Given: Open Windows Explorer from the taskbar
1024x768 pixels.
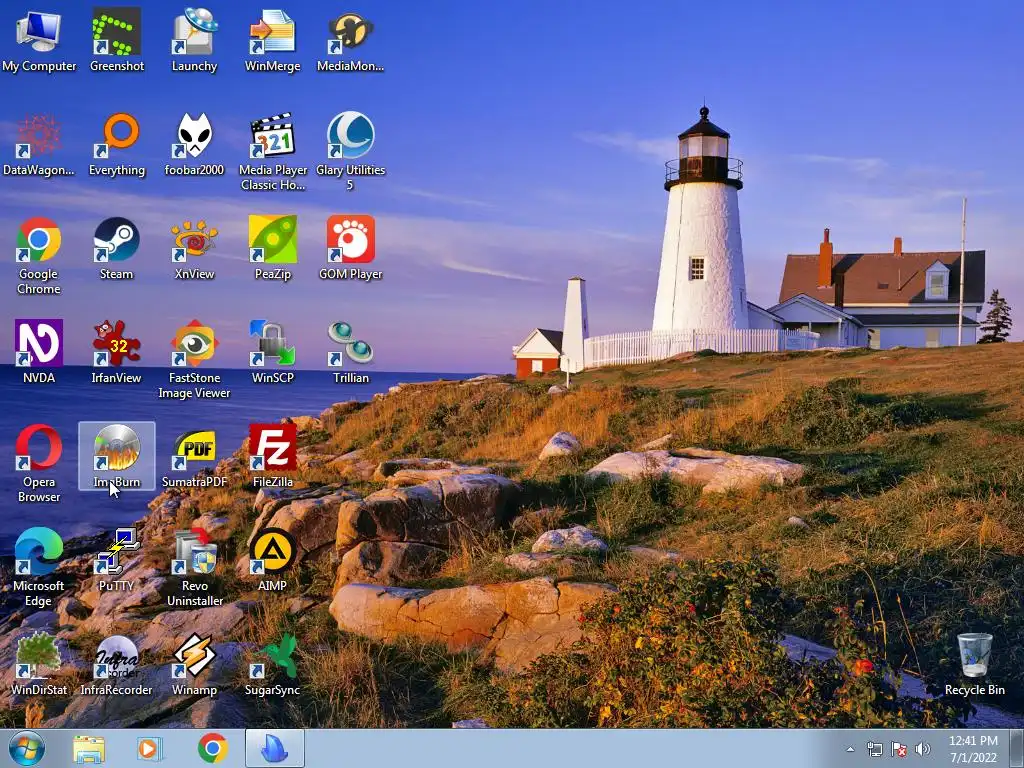Looking at the screenshot, I should [89, 748].
